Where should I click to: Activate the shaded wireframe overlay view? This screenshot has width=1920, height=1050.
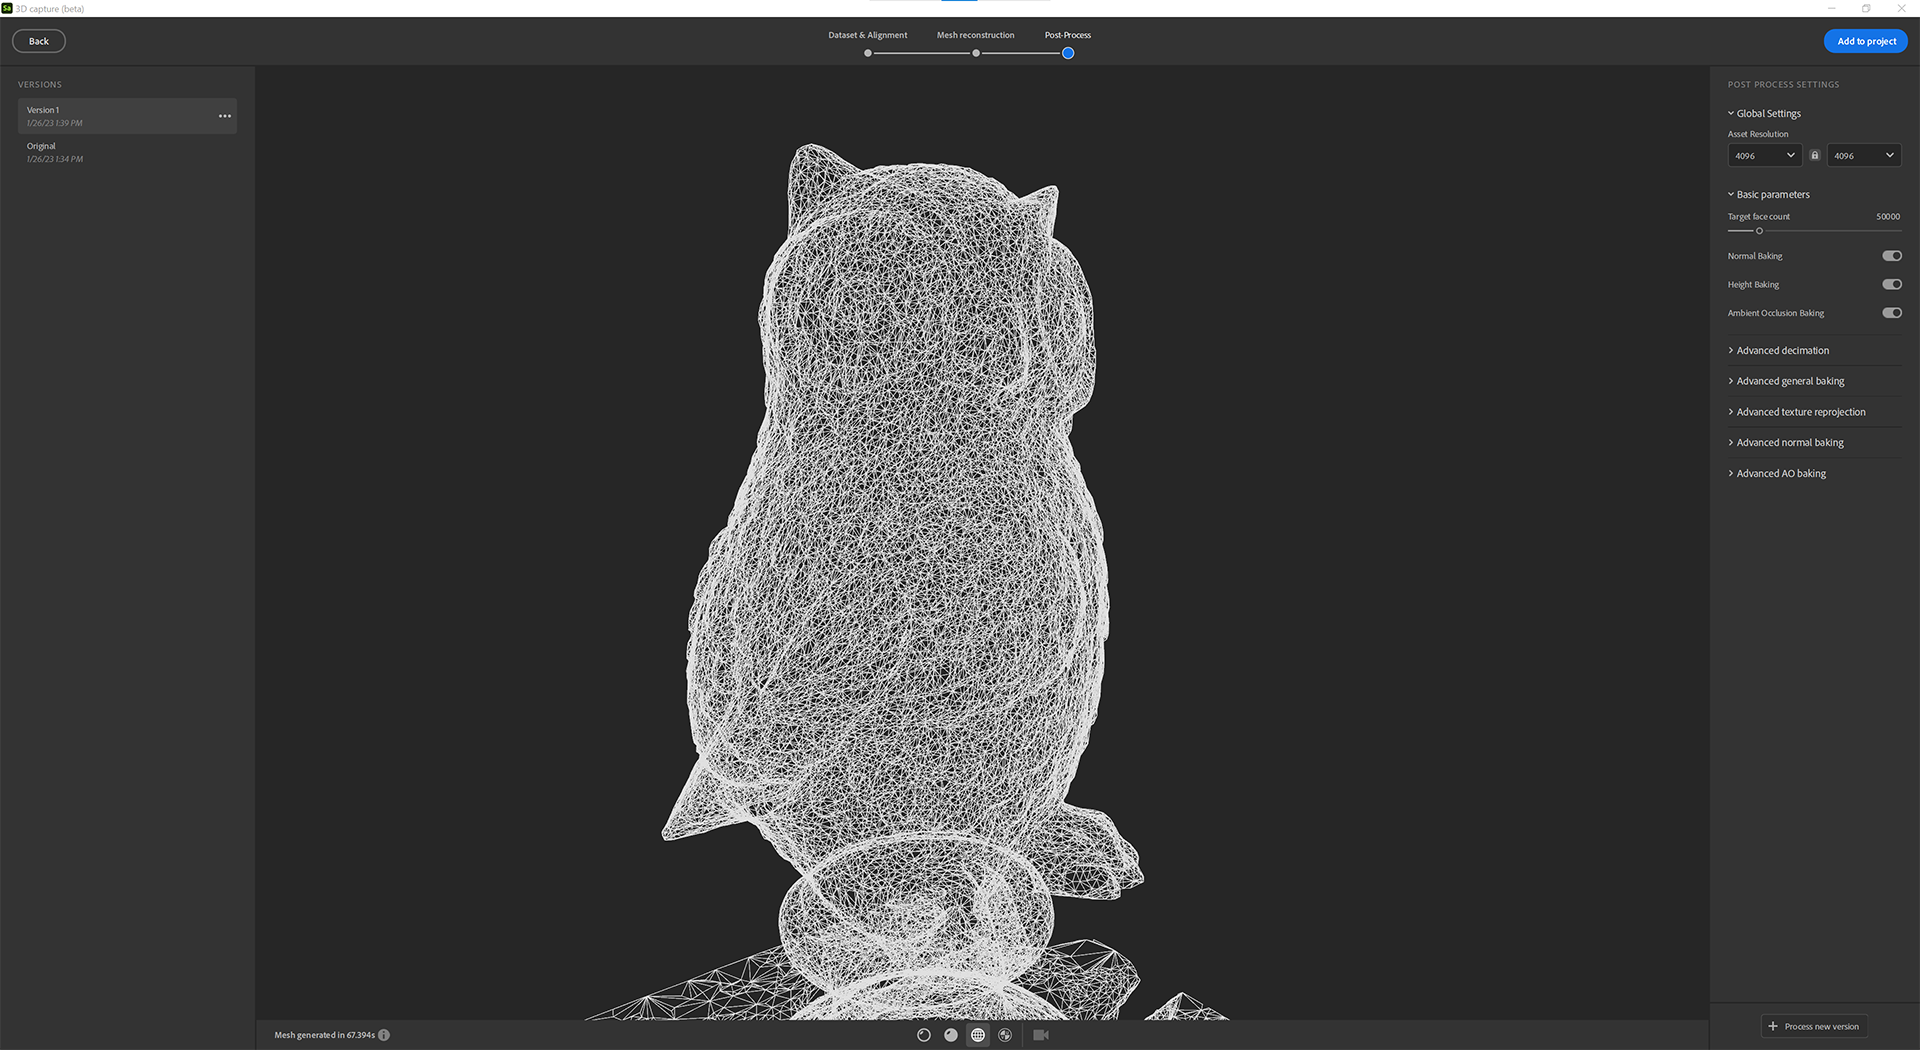(978, 1035)
